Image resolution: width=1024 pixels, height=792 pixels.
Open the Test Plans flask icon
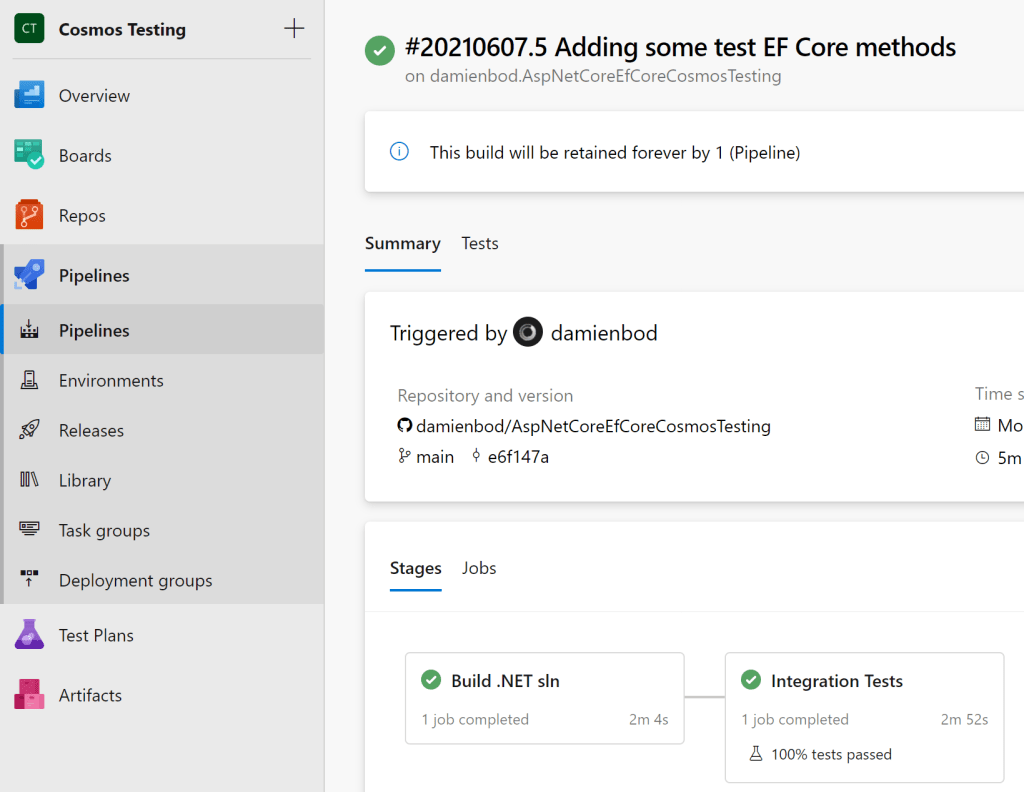29,635
